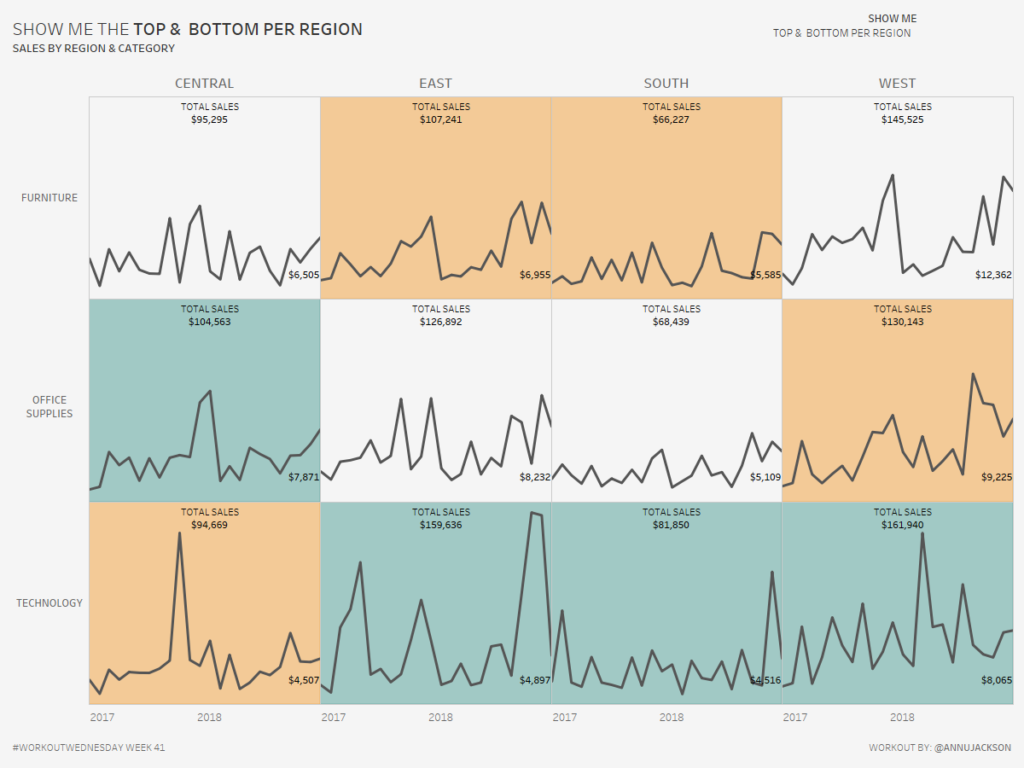Viewport: 1024px width, 768px height.
Task: Click the $4,507 Central Technology end label
Action: click(302, 681)
